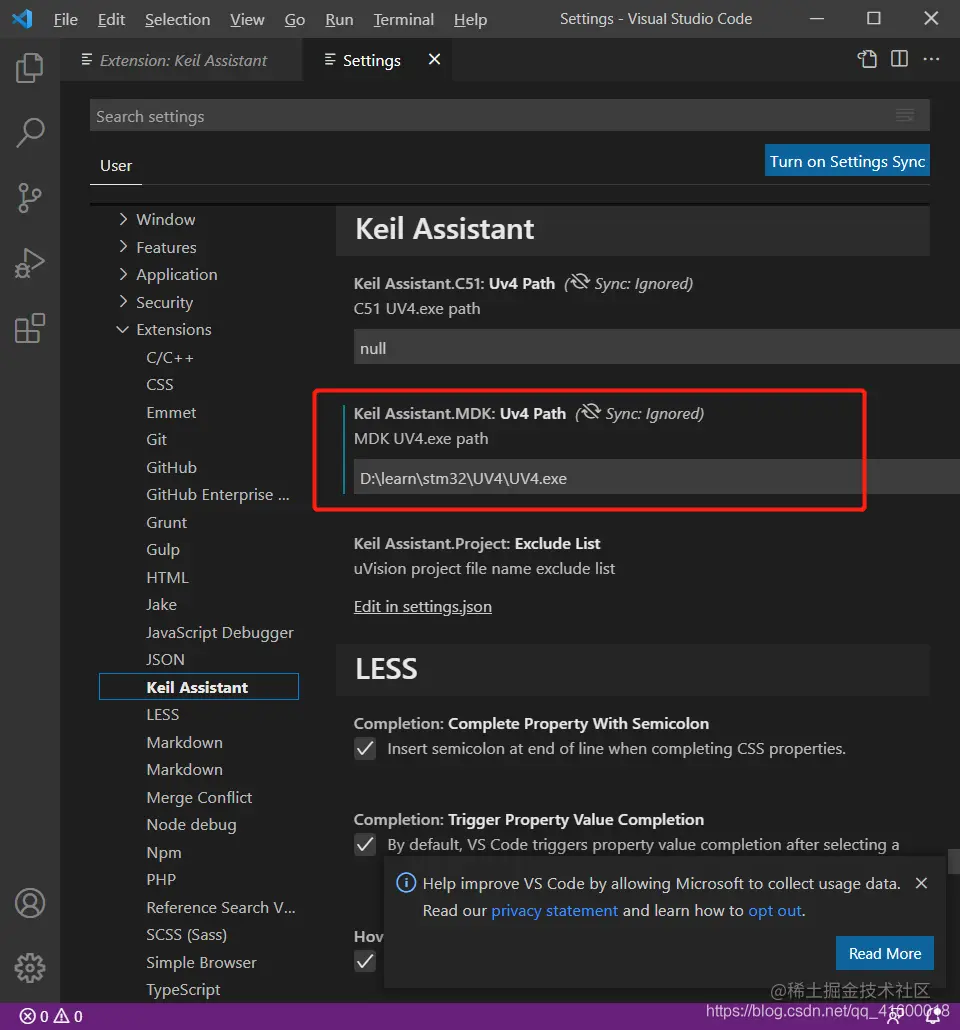This screenshot has width=960, height=1030.
Task: Open the Manage gear icon
Action: click(x=30, y=968)
